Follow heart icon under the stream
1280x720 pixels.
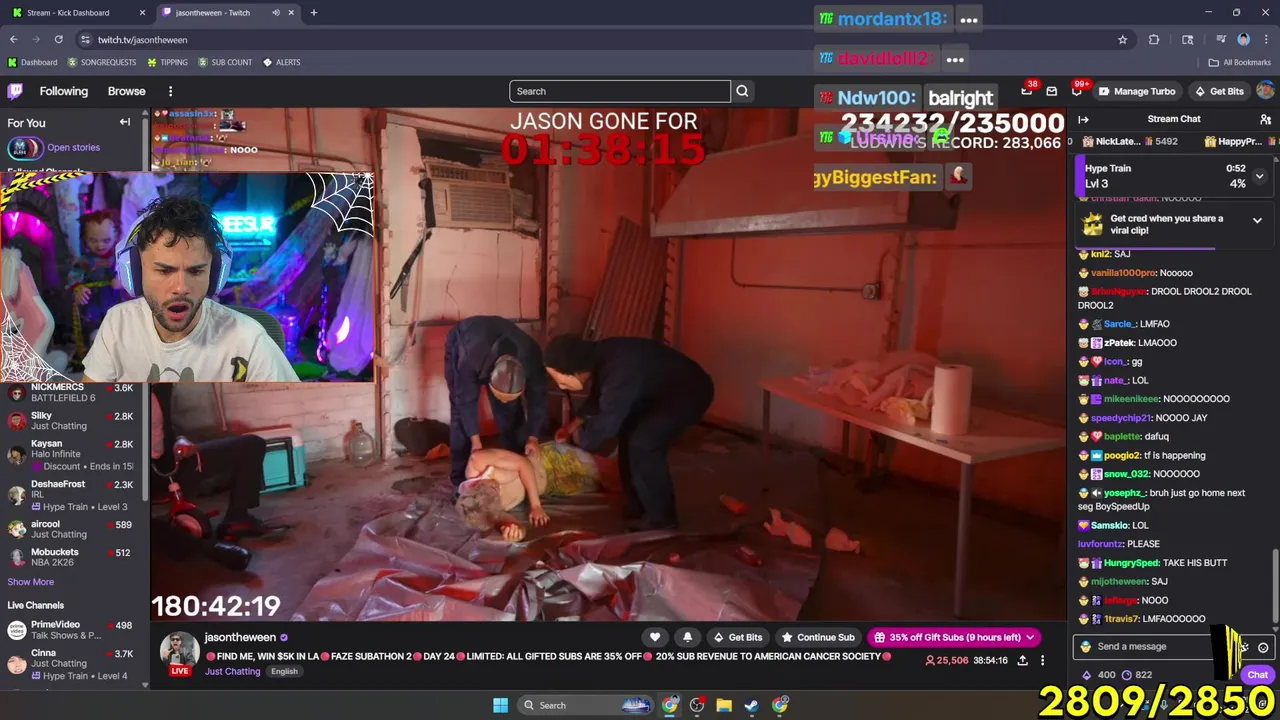coord(655,637)
